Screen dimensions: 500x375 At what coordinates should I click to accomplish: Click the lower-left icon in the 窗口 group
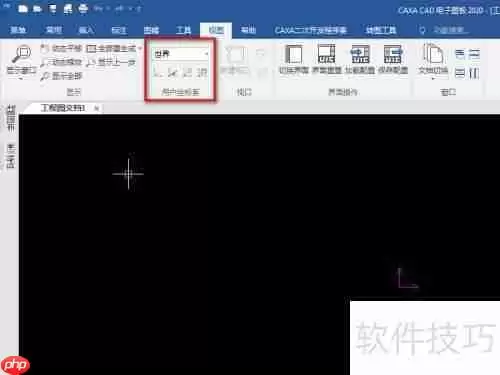pyautogui.click(x=460, y=73)
